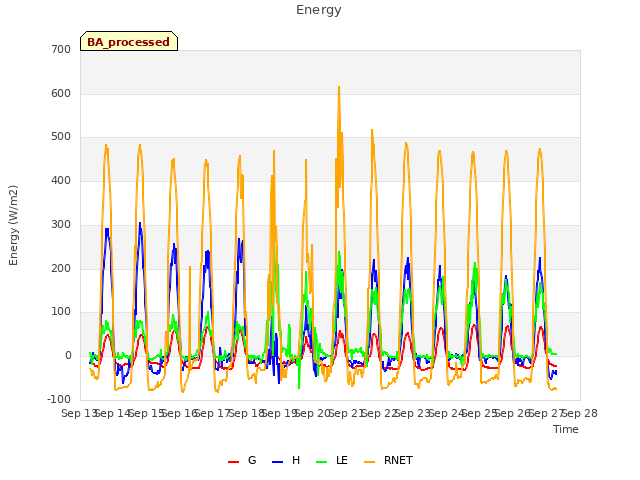Click the 600 y-axis tick label

(x=61, y=93)
